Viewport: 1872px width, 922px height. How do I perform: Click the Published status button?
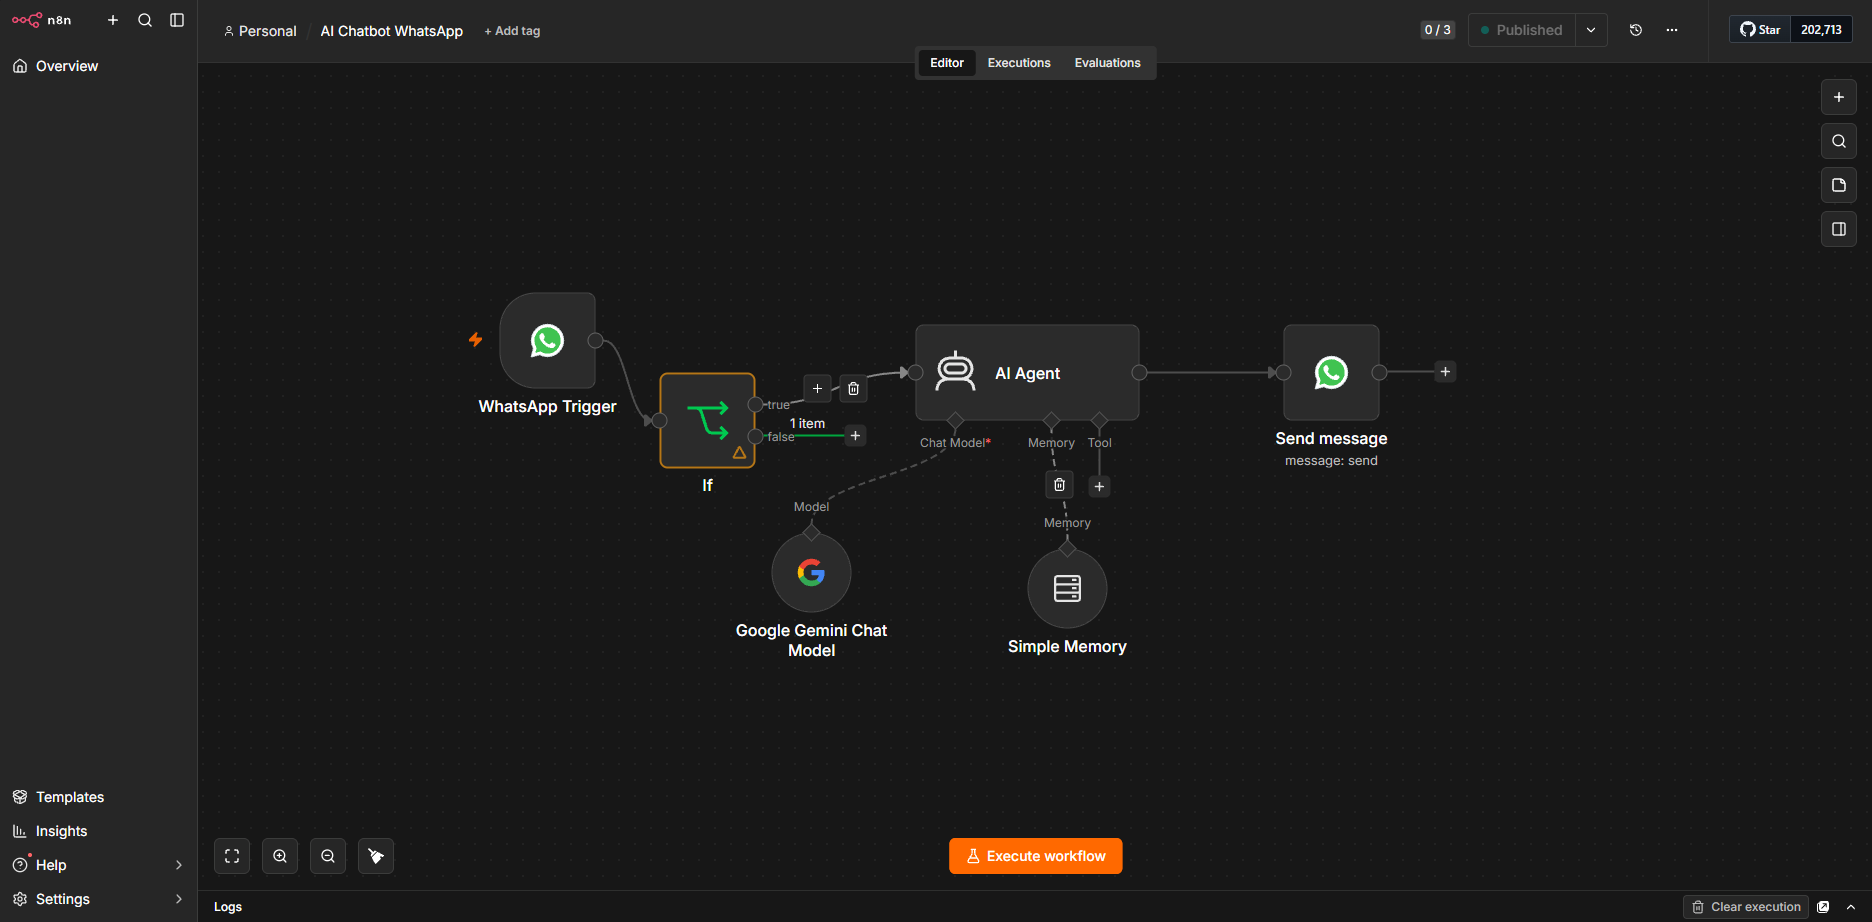(1522, 30)
